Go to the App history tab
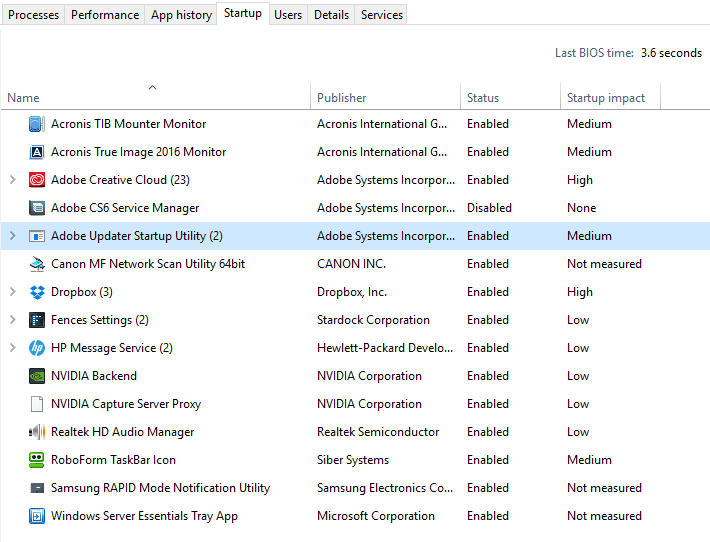Viewport: 710px width, 542px height. coord(181,15)
